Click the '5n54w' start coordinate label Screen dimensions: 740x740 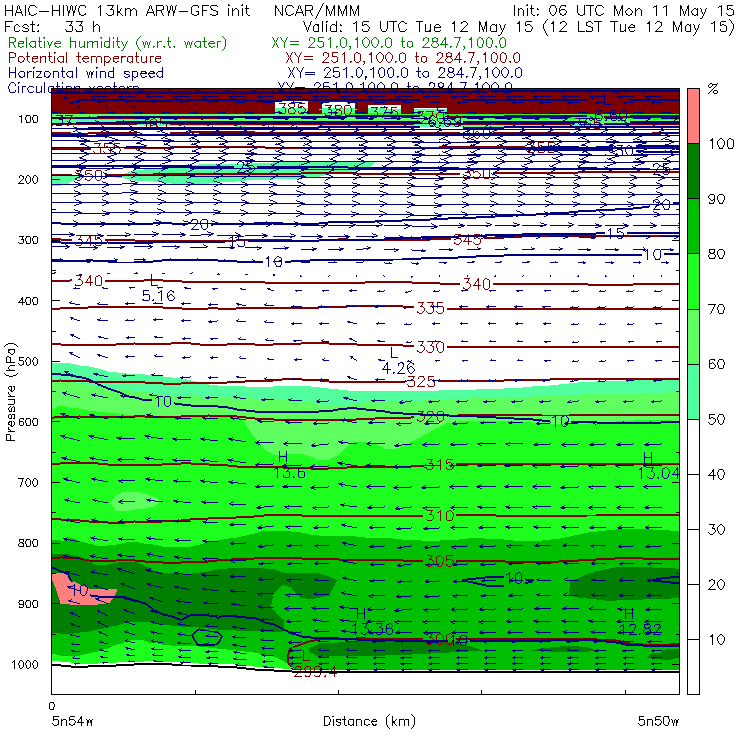coord(73,721)
